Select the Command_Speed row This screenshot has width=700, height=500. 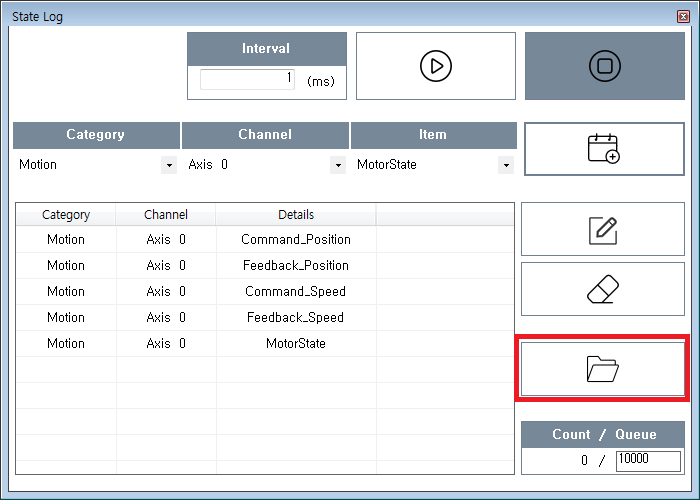coord(295,292)
